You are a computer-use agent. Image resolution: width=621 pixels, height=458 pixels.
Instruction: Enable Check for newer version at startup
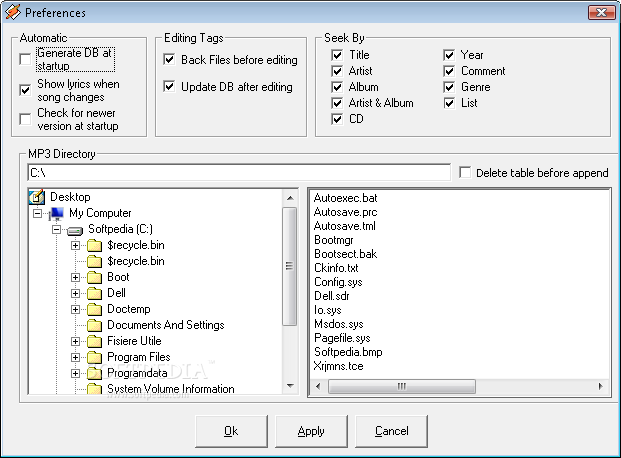coord(25,119)
